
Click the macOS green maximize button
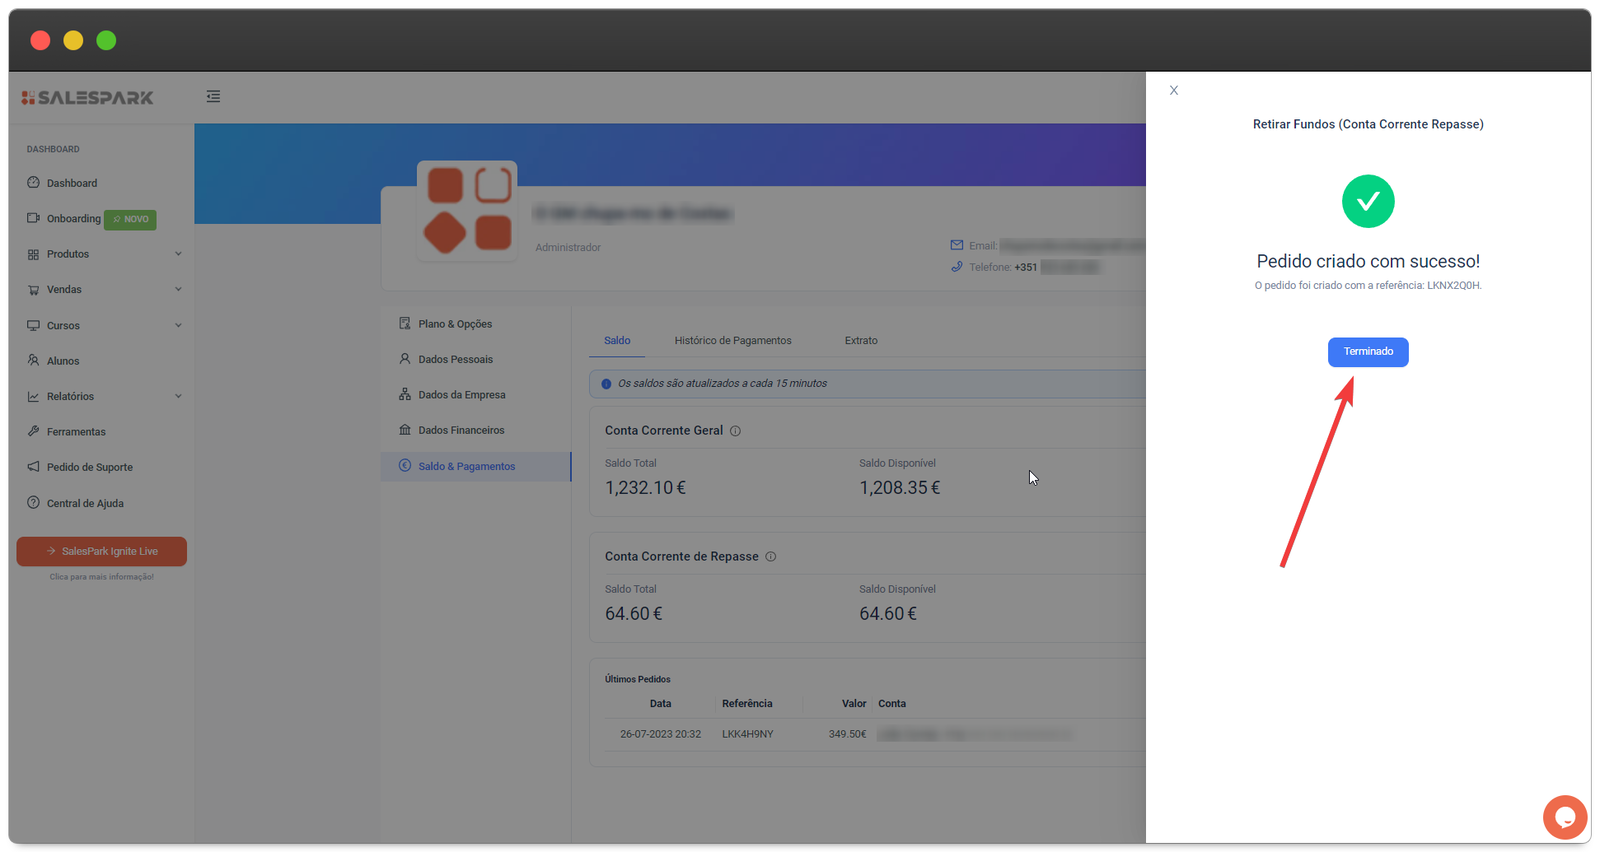pos(106,40)
